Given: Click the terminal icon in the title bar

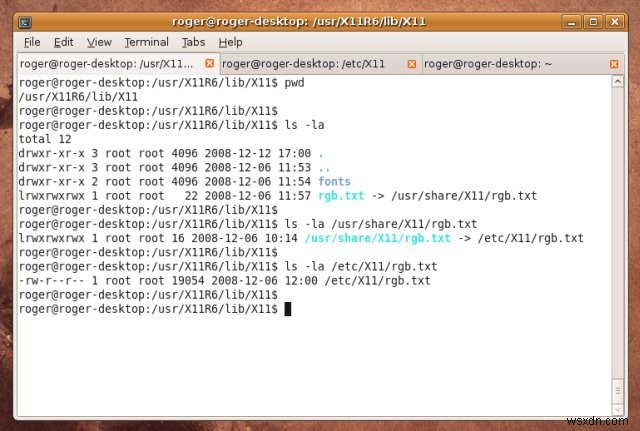Looking at the screenshot, I should [x=25, y=22].
